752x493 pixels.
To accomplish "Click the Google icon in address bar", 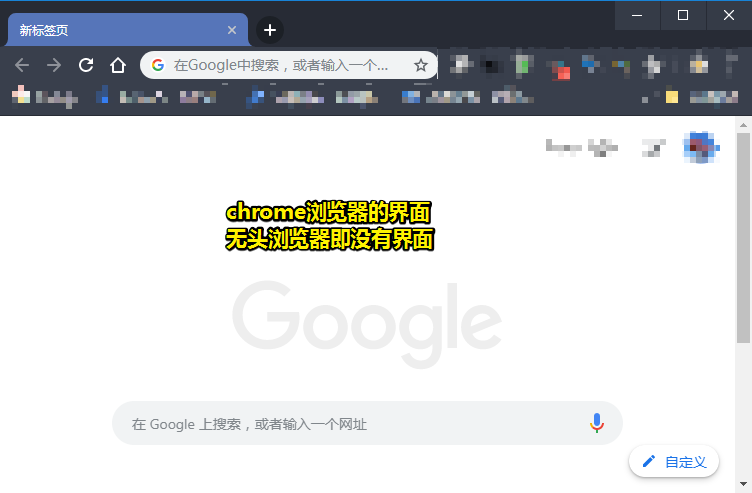I will click(x=158, y=65).
